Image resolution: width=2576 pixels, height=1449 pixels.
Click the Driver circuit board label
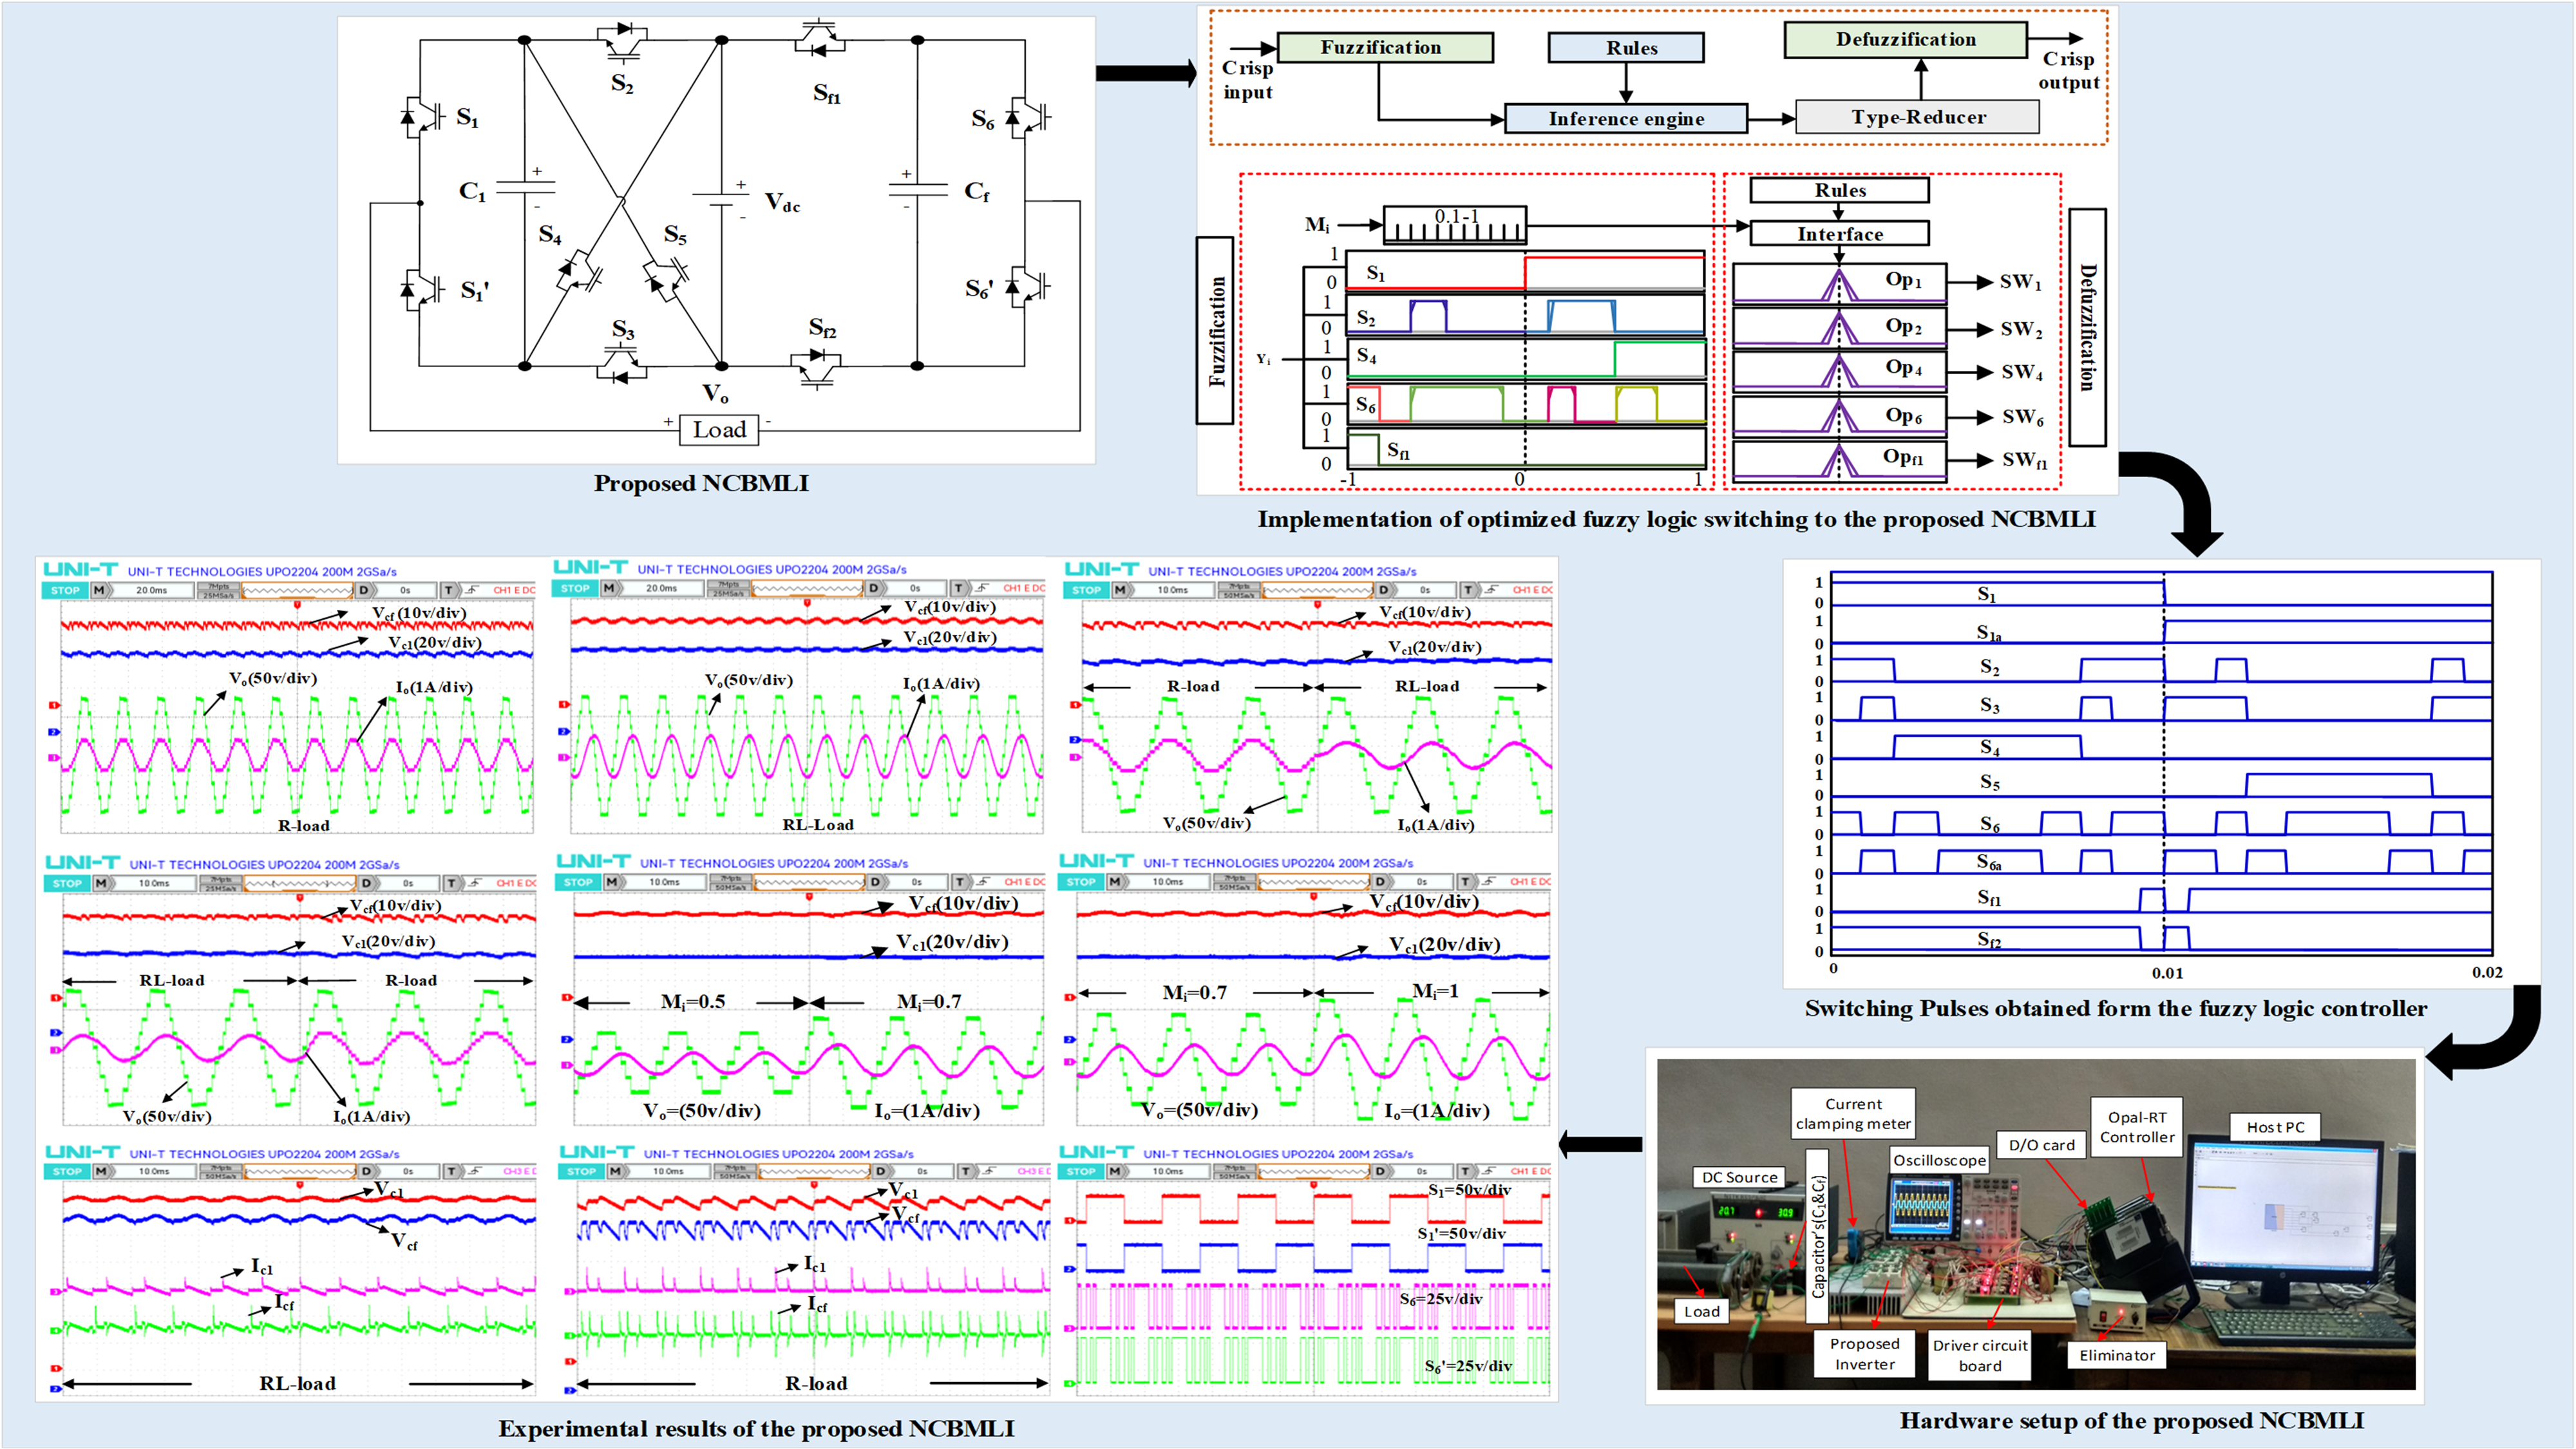pyautogui.click(x=1979, y=1355)
